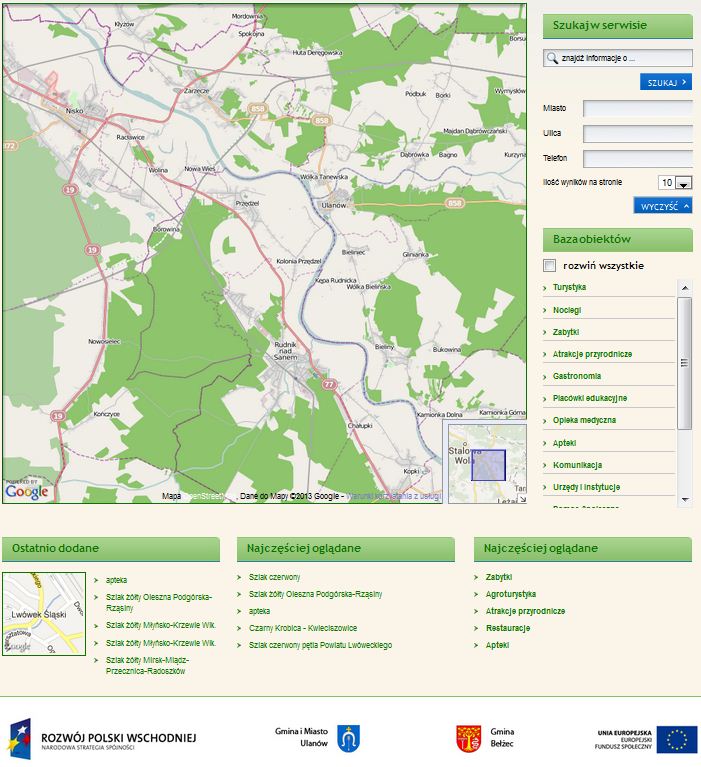Click the Telefon input field
The height and width of the screenshot is (767, 701).
click(x=638, y=158)
